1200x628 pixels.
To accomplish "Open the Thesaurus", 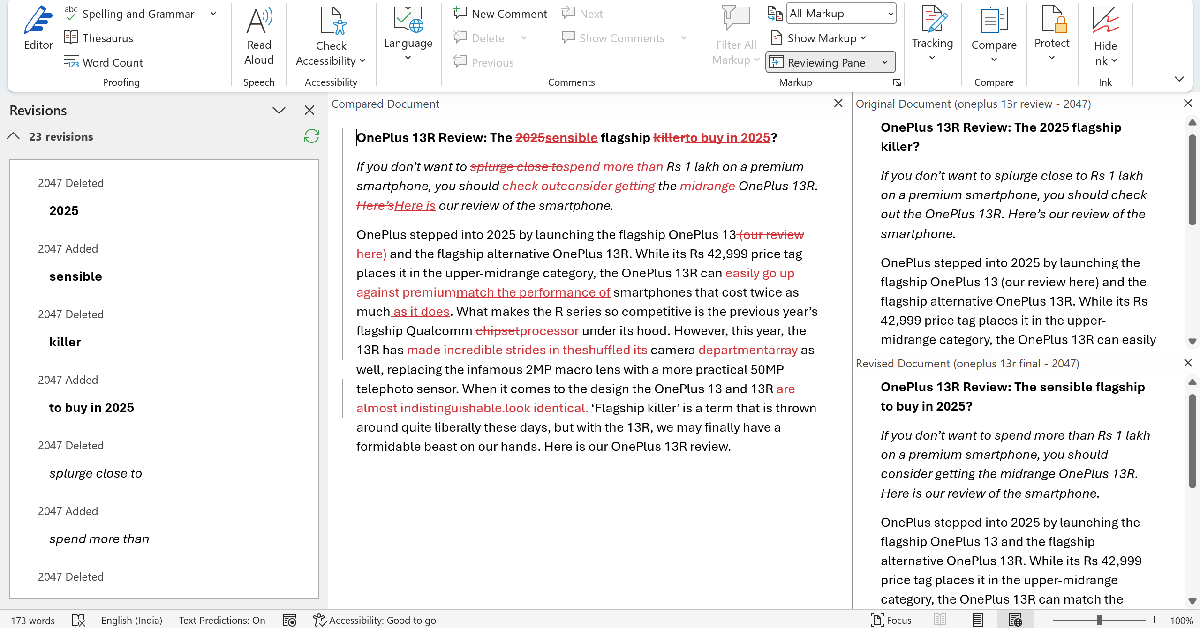I will [100, 38].
